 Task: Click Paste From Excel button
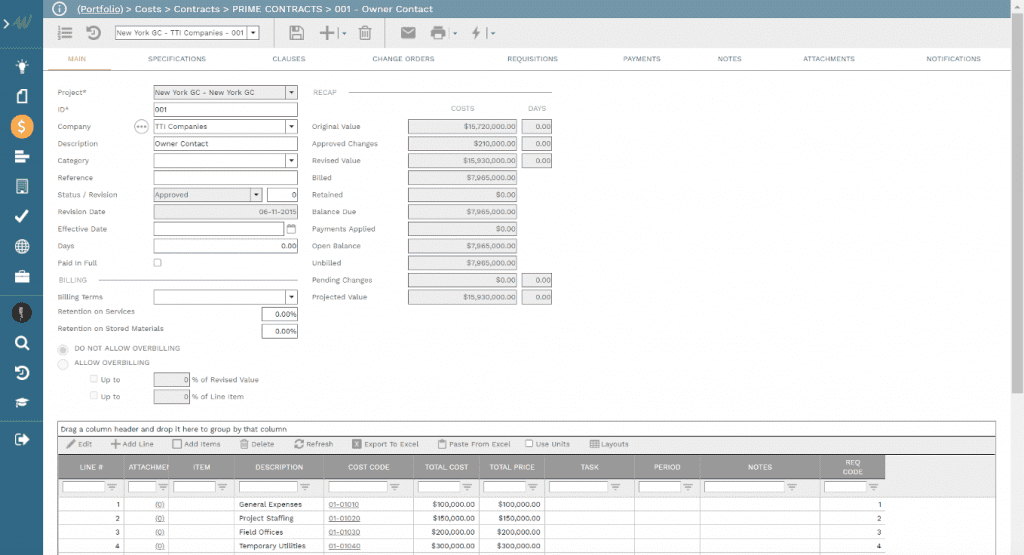click(x=474, y=444)
